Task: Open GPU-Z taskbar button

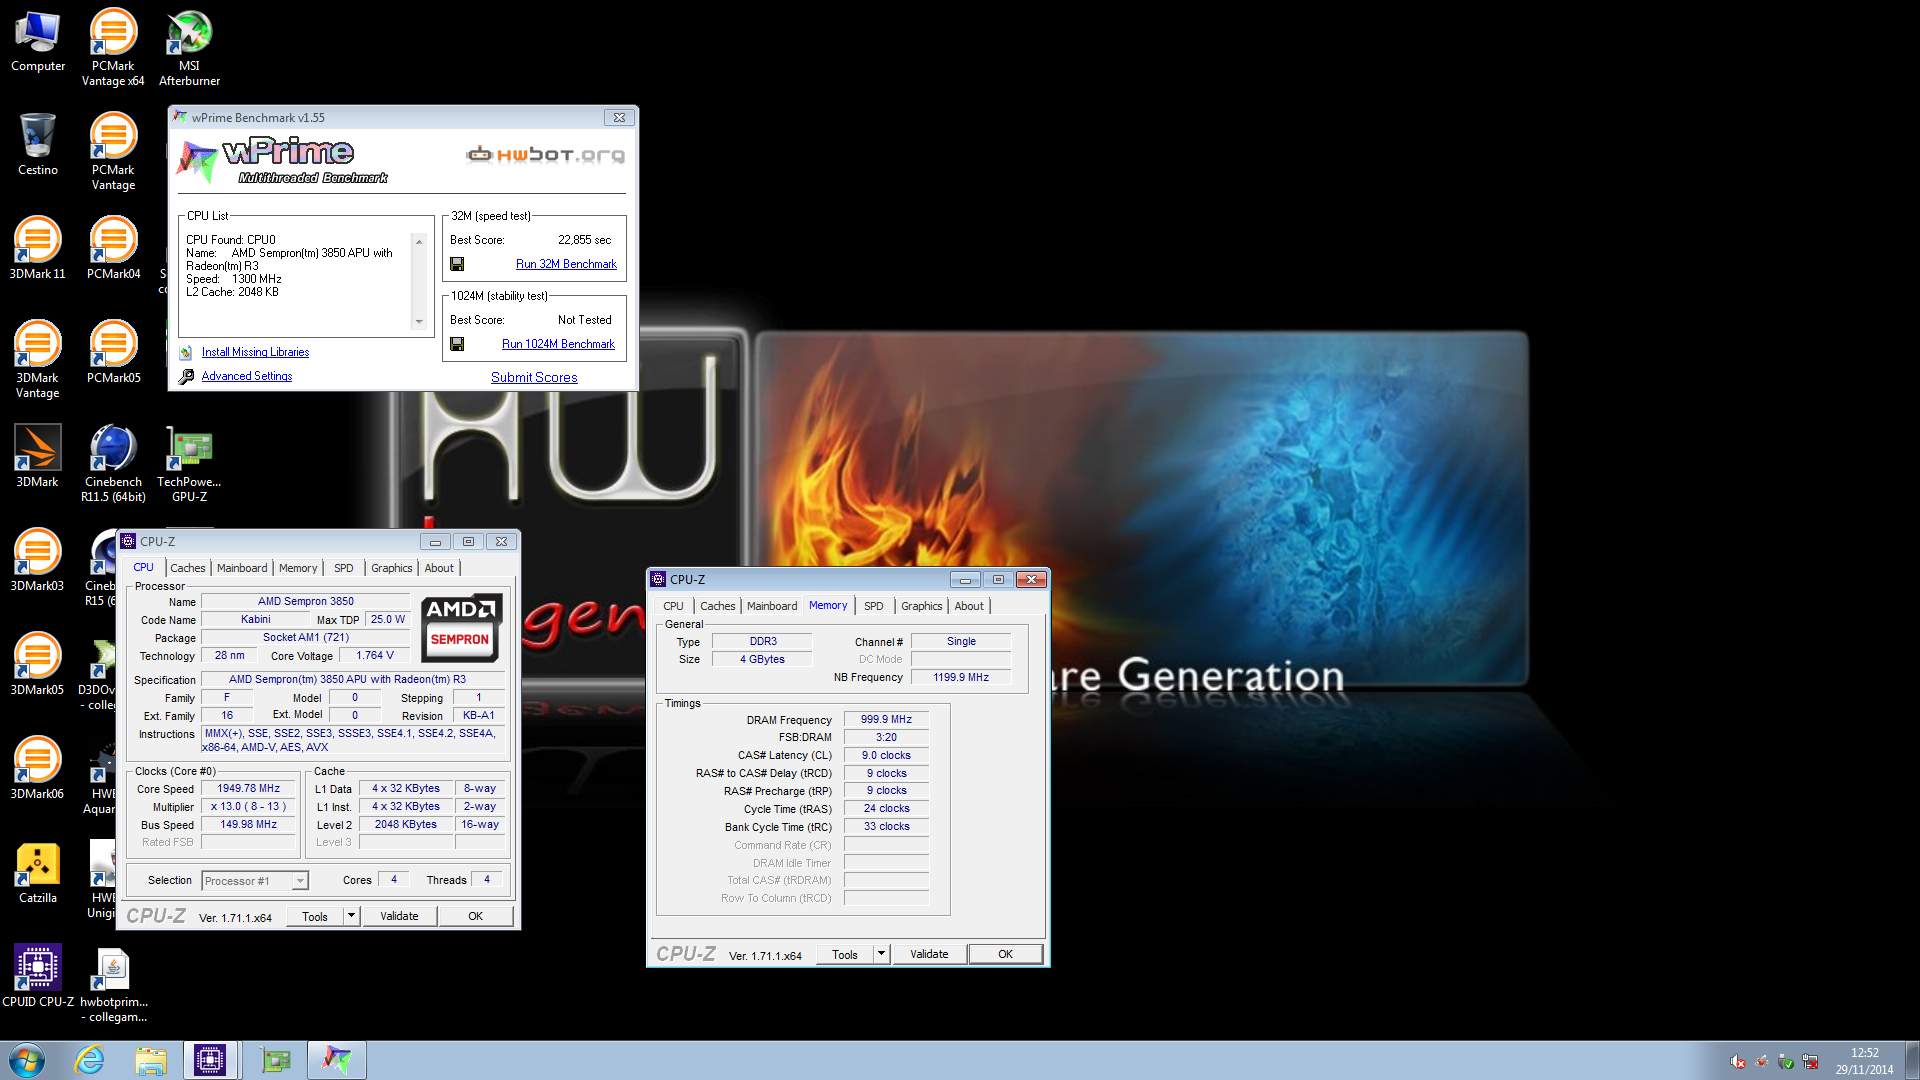Action: pyautogui.click(x=275, y=1060)
